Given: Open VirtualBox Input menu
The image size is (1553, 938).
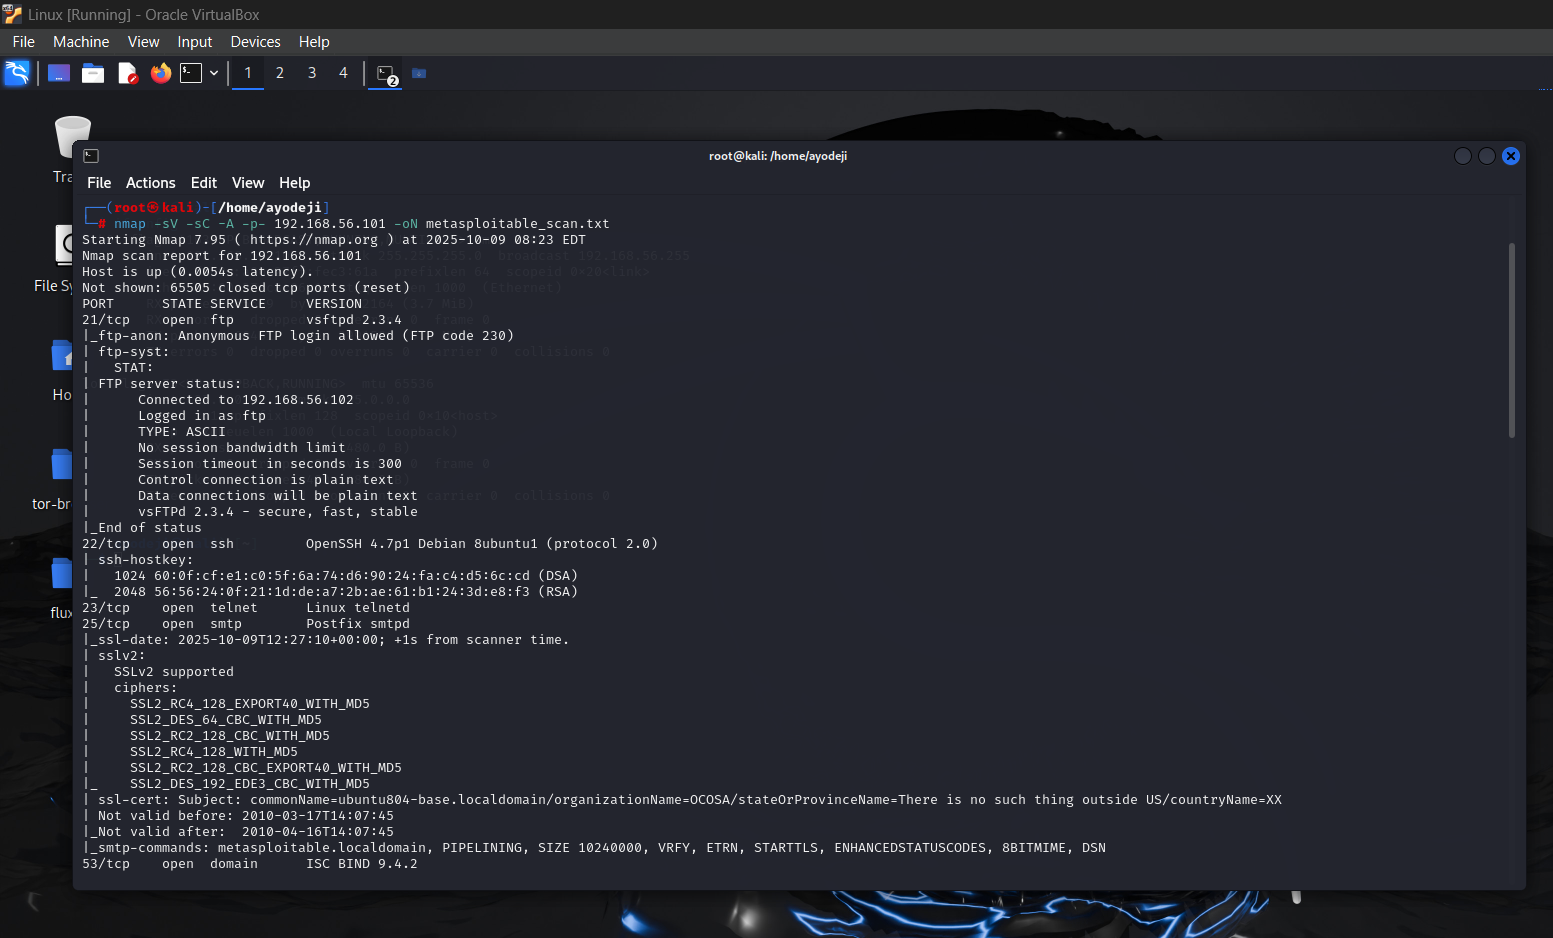Looking at the screenshot, I should point(195,42).
